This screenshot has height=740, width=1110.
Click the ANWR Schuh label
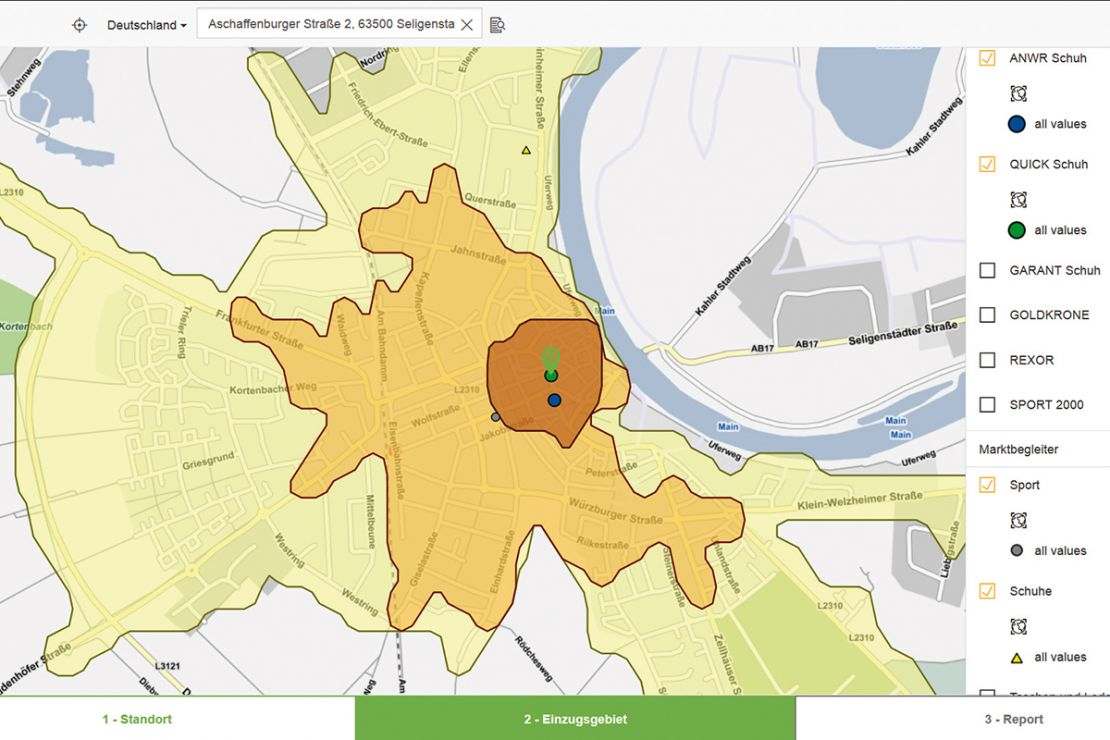click(1048, 58)
